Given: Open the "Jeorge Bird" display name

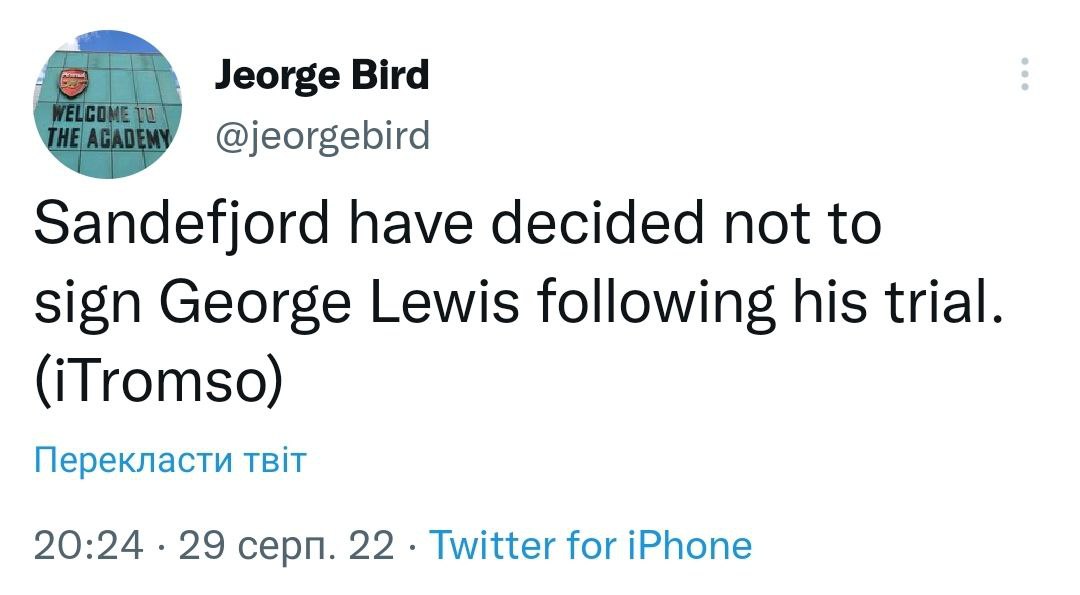Looking at the screenshot, I should coord(322,75).
